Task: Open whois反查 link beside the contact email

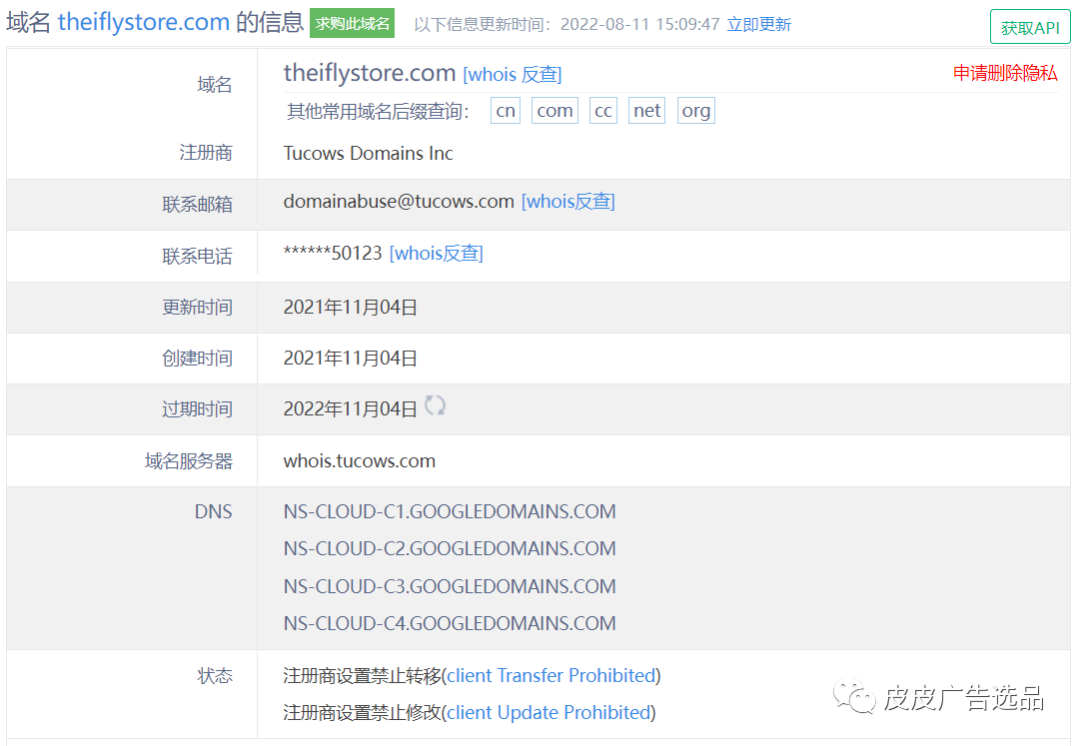Action: click(568, 201)
